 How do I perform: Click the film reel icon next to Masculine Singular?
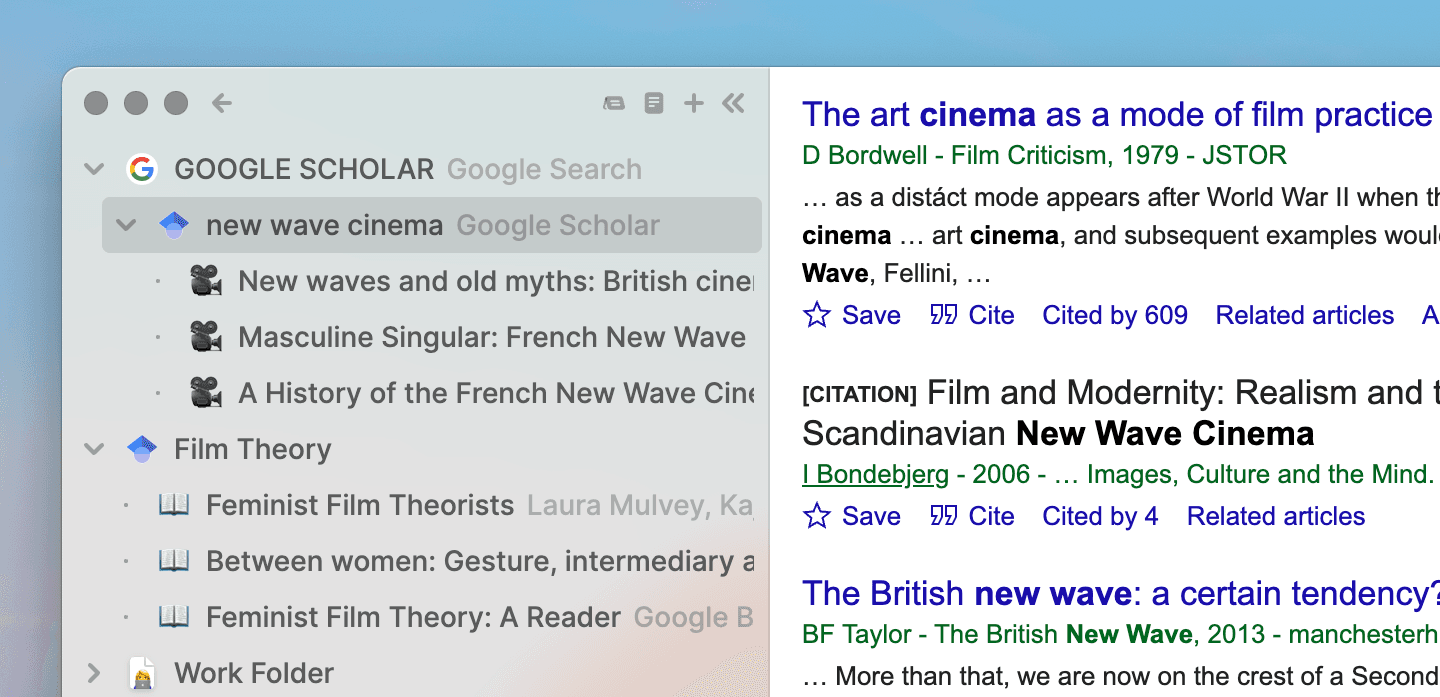pos(205,337)
